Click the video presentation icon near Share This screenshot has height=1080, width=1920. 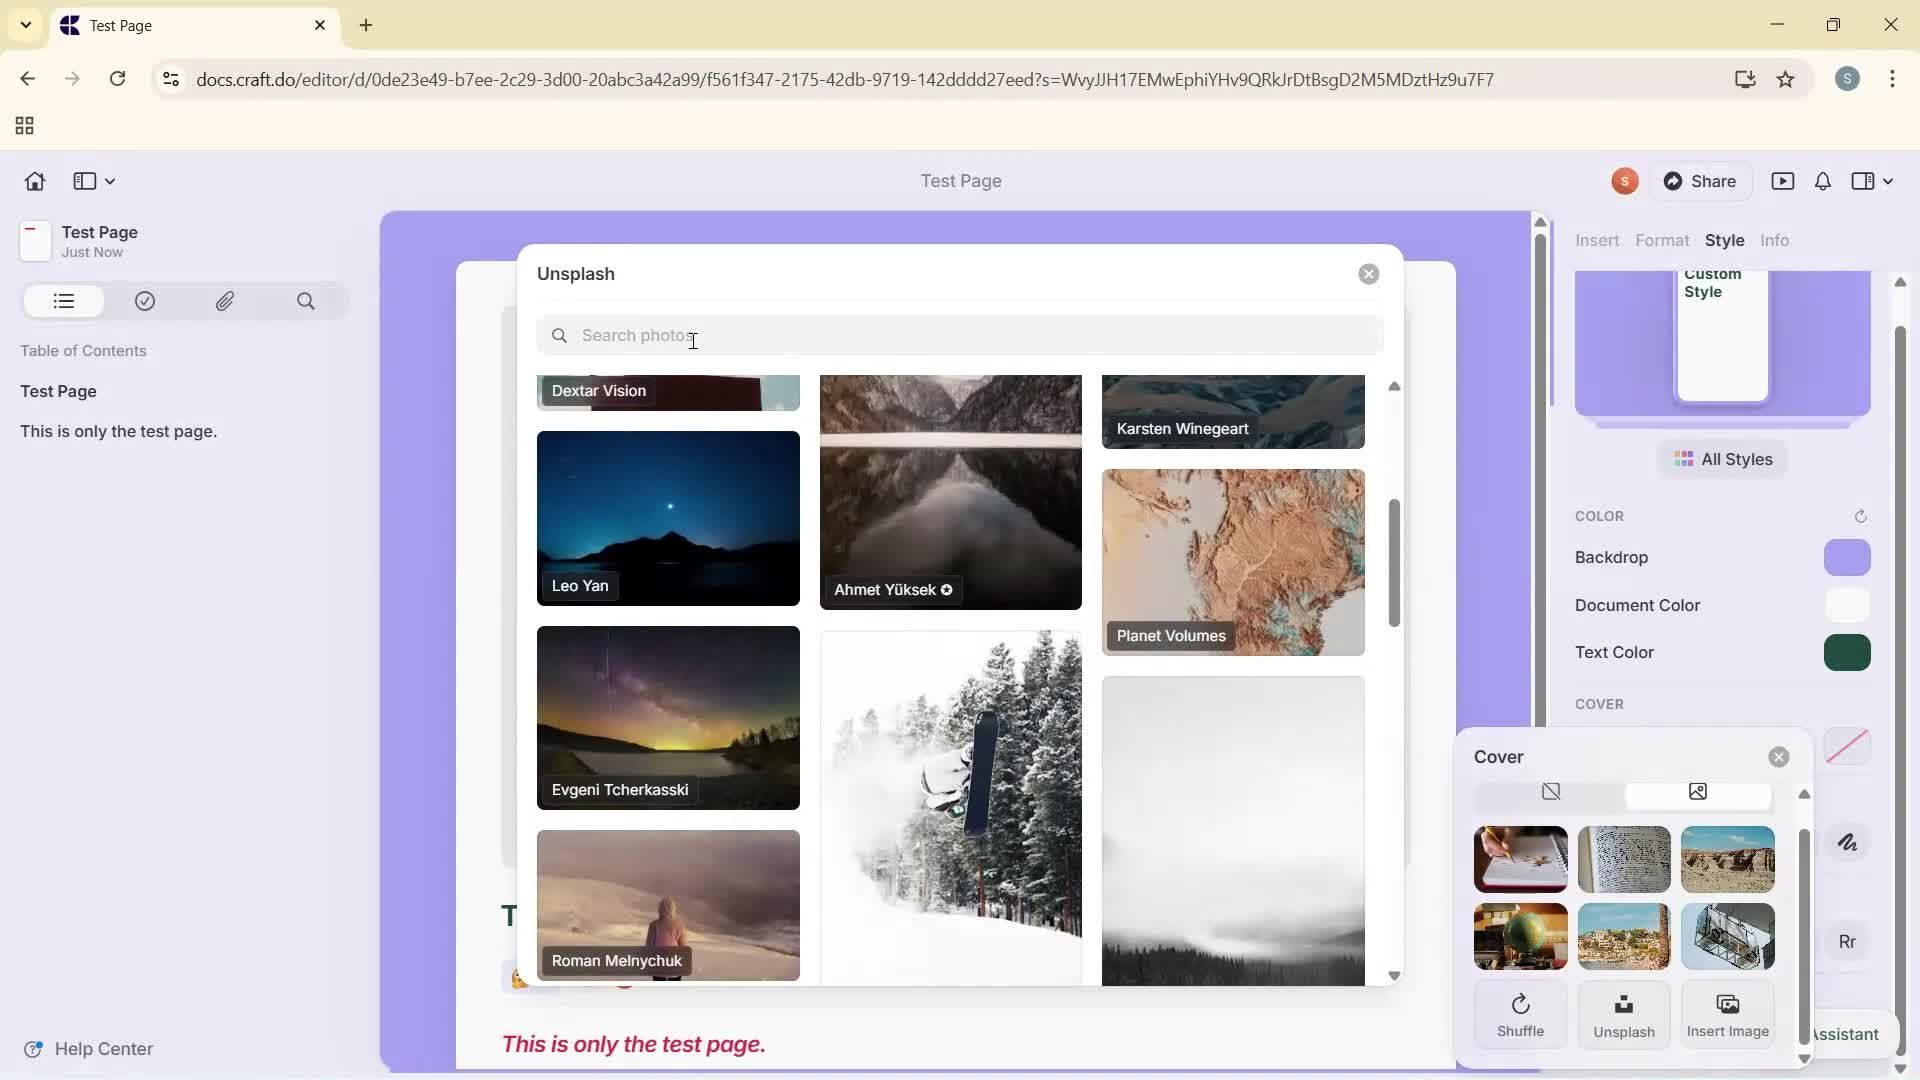1784,181
